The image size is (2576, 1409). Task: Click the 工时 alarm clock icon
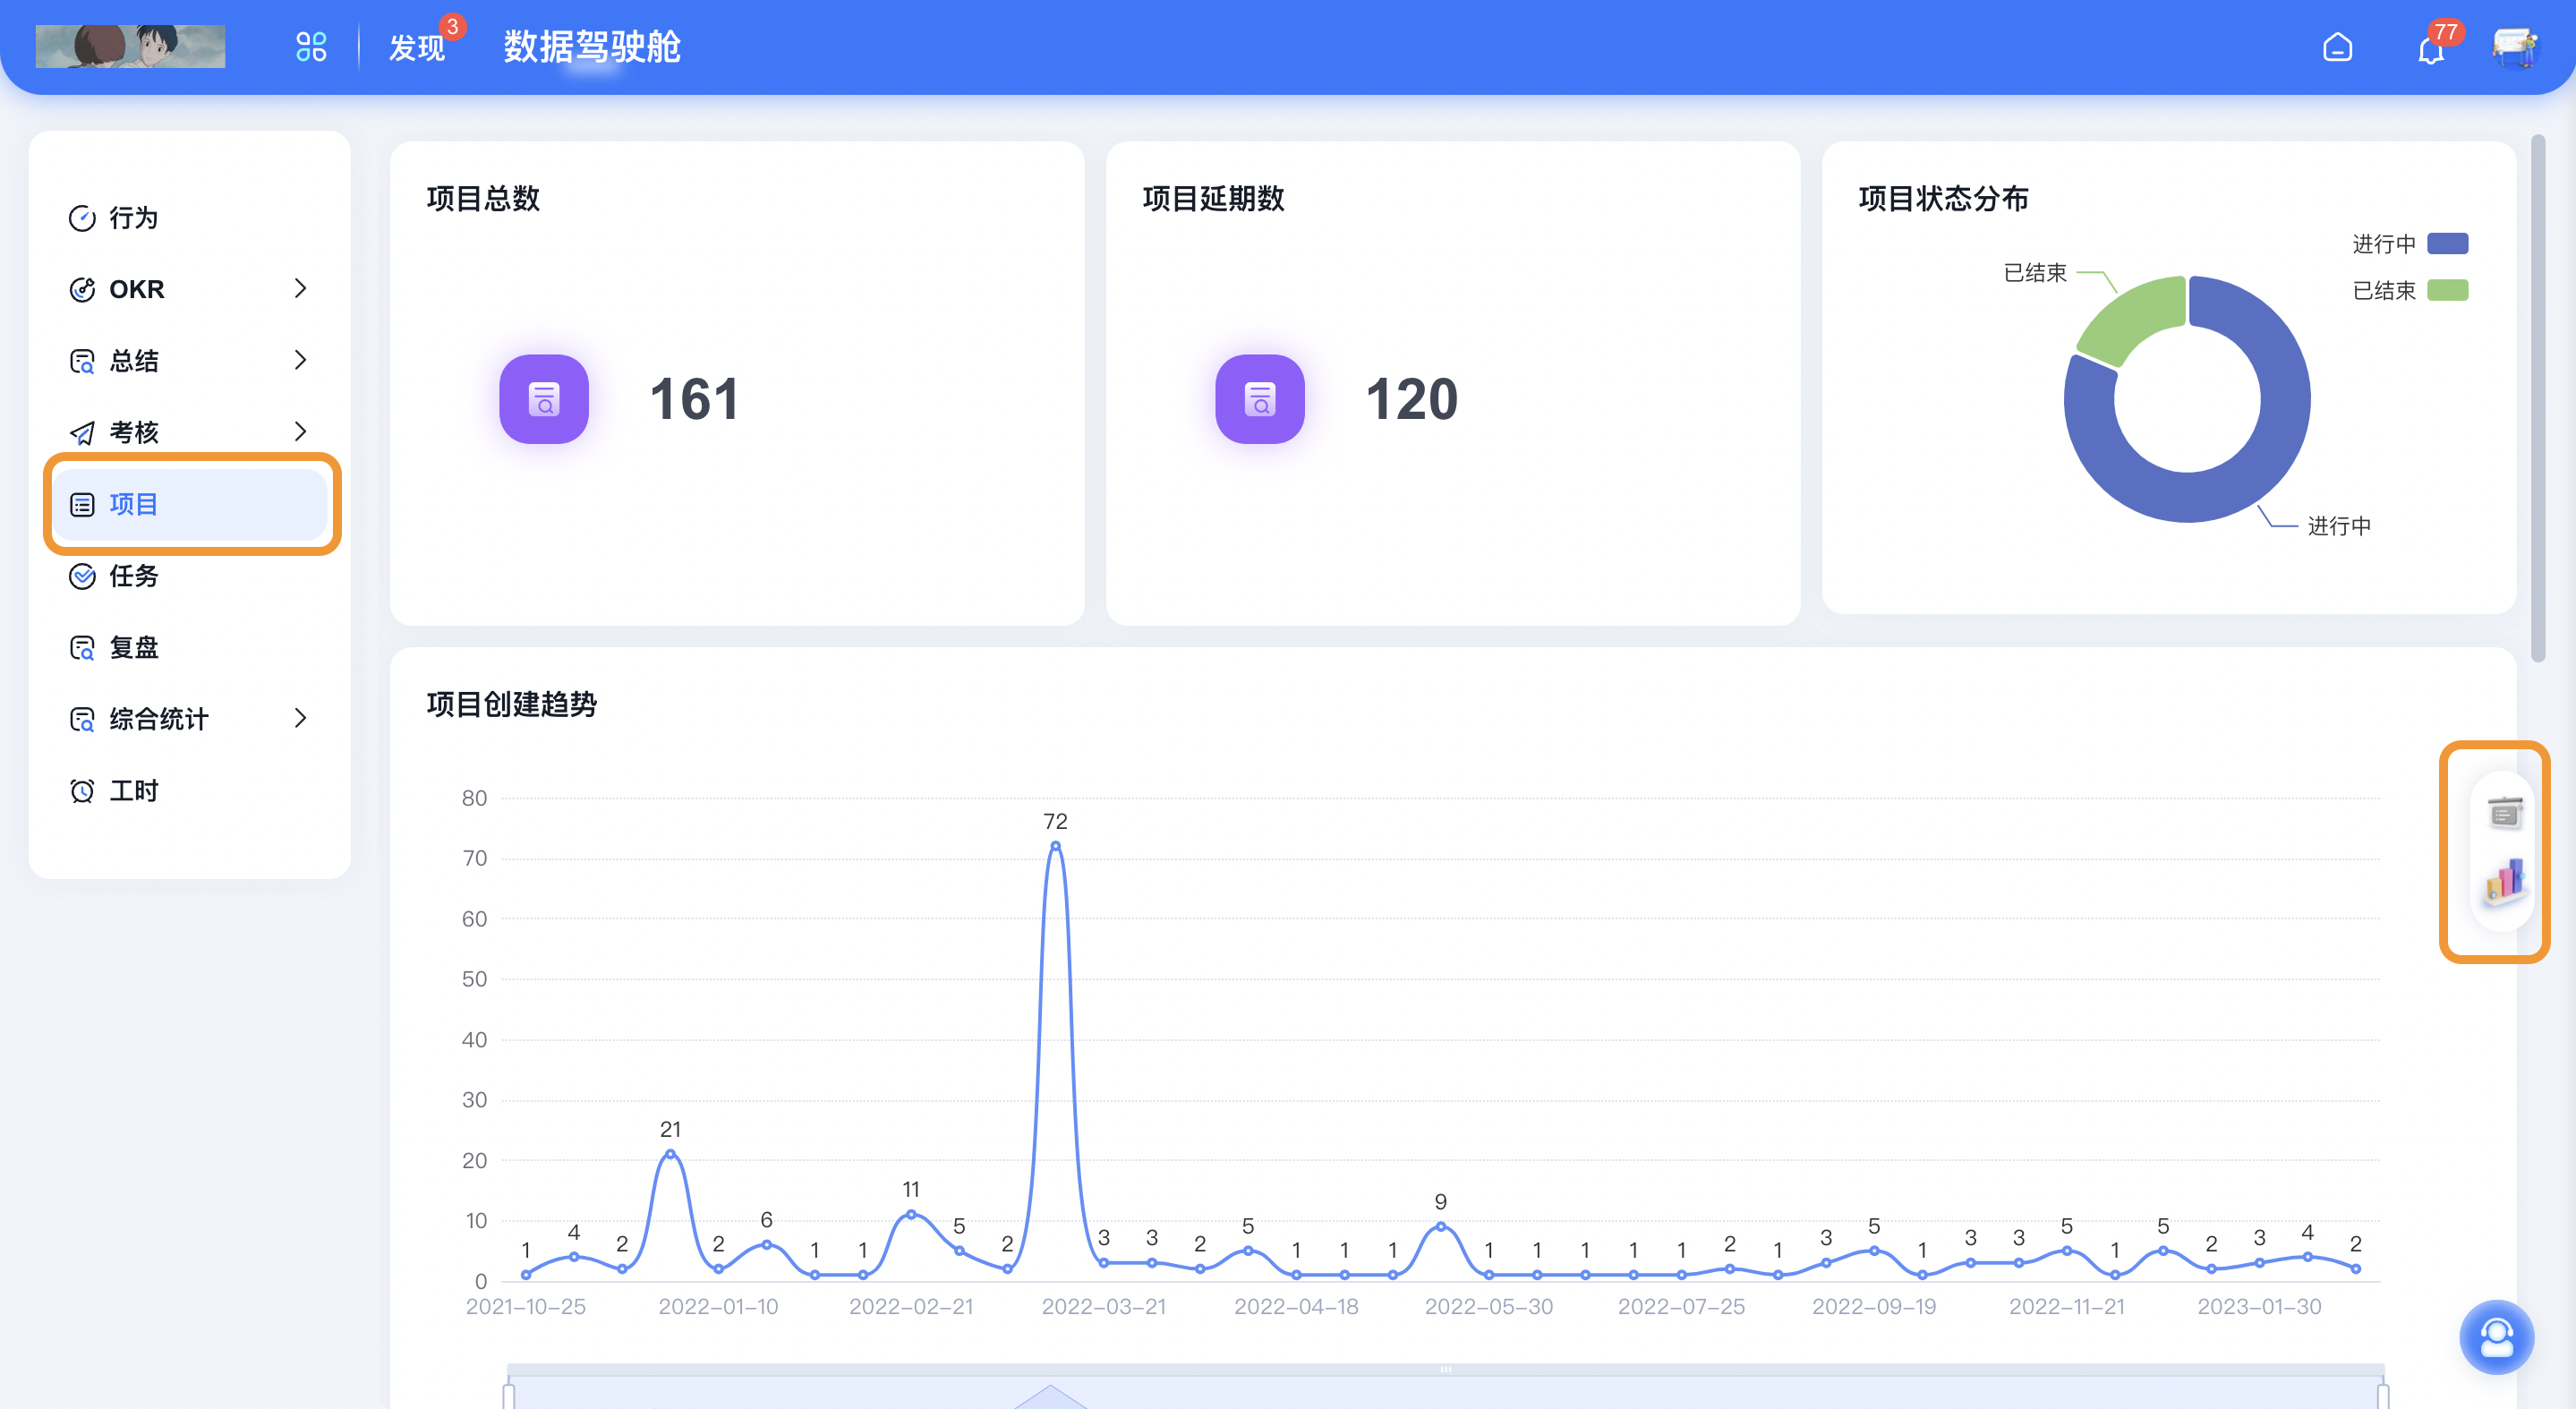pos(82,791)
